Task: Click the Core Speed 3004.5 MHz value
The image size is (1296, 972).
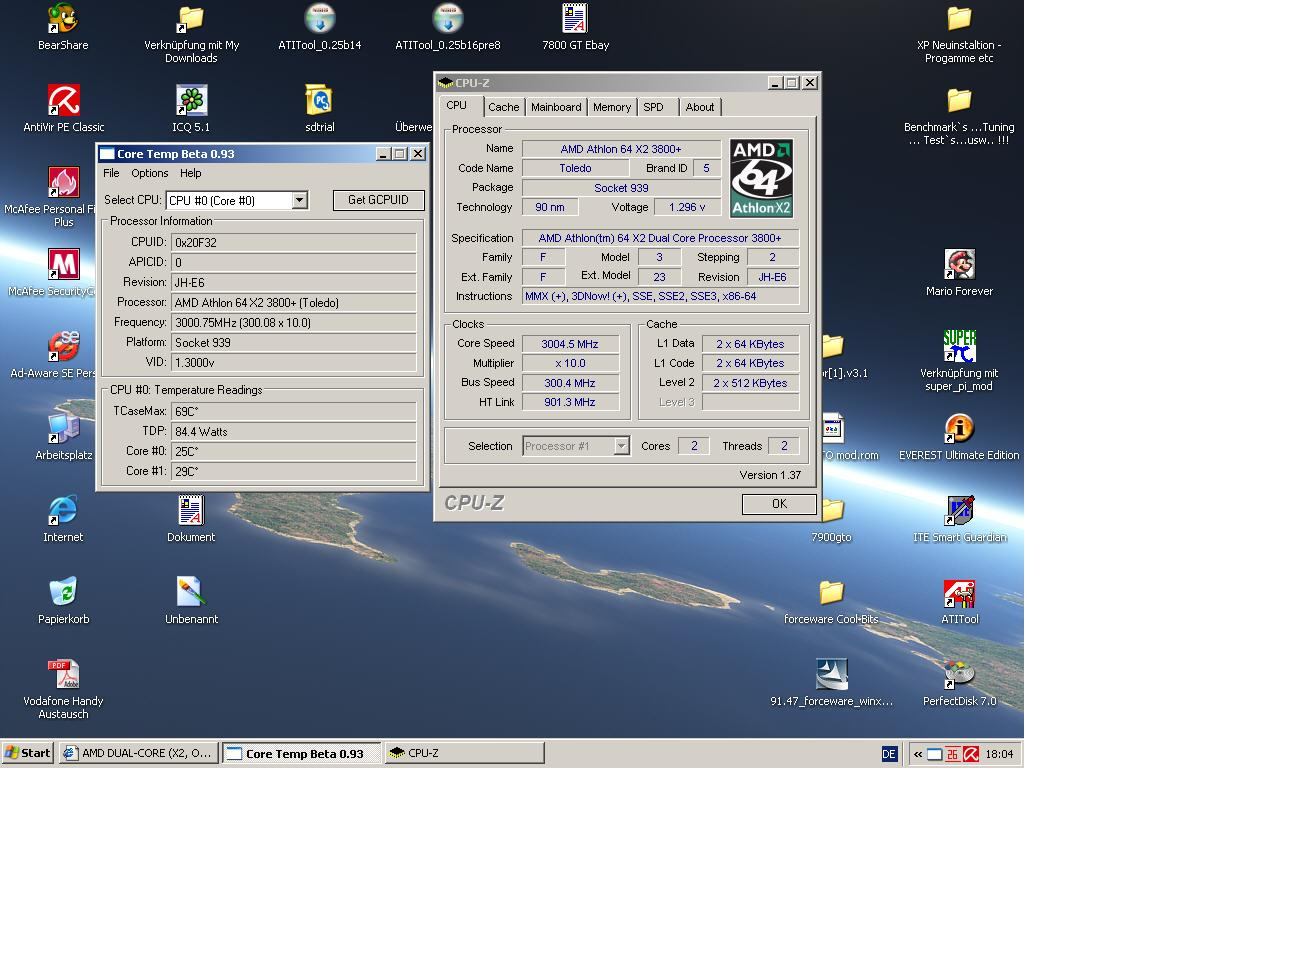Action: click(x=570, y=344)
